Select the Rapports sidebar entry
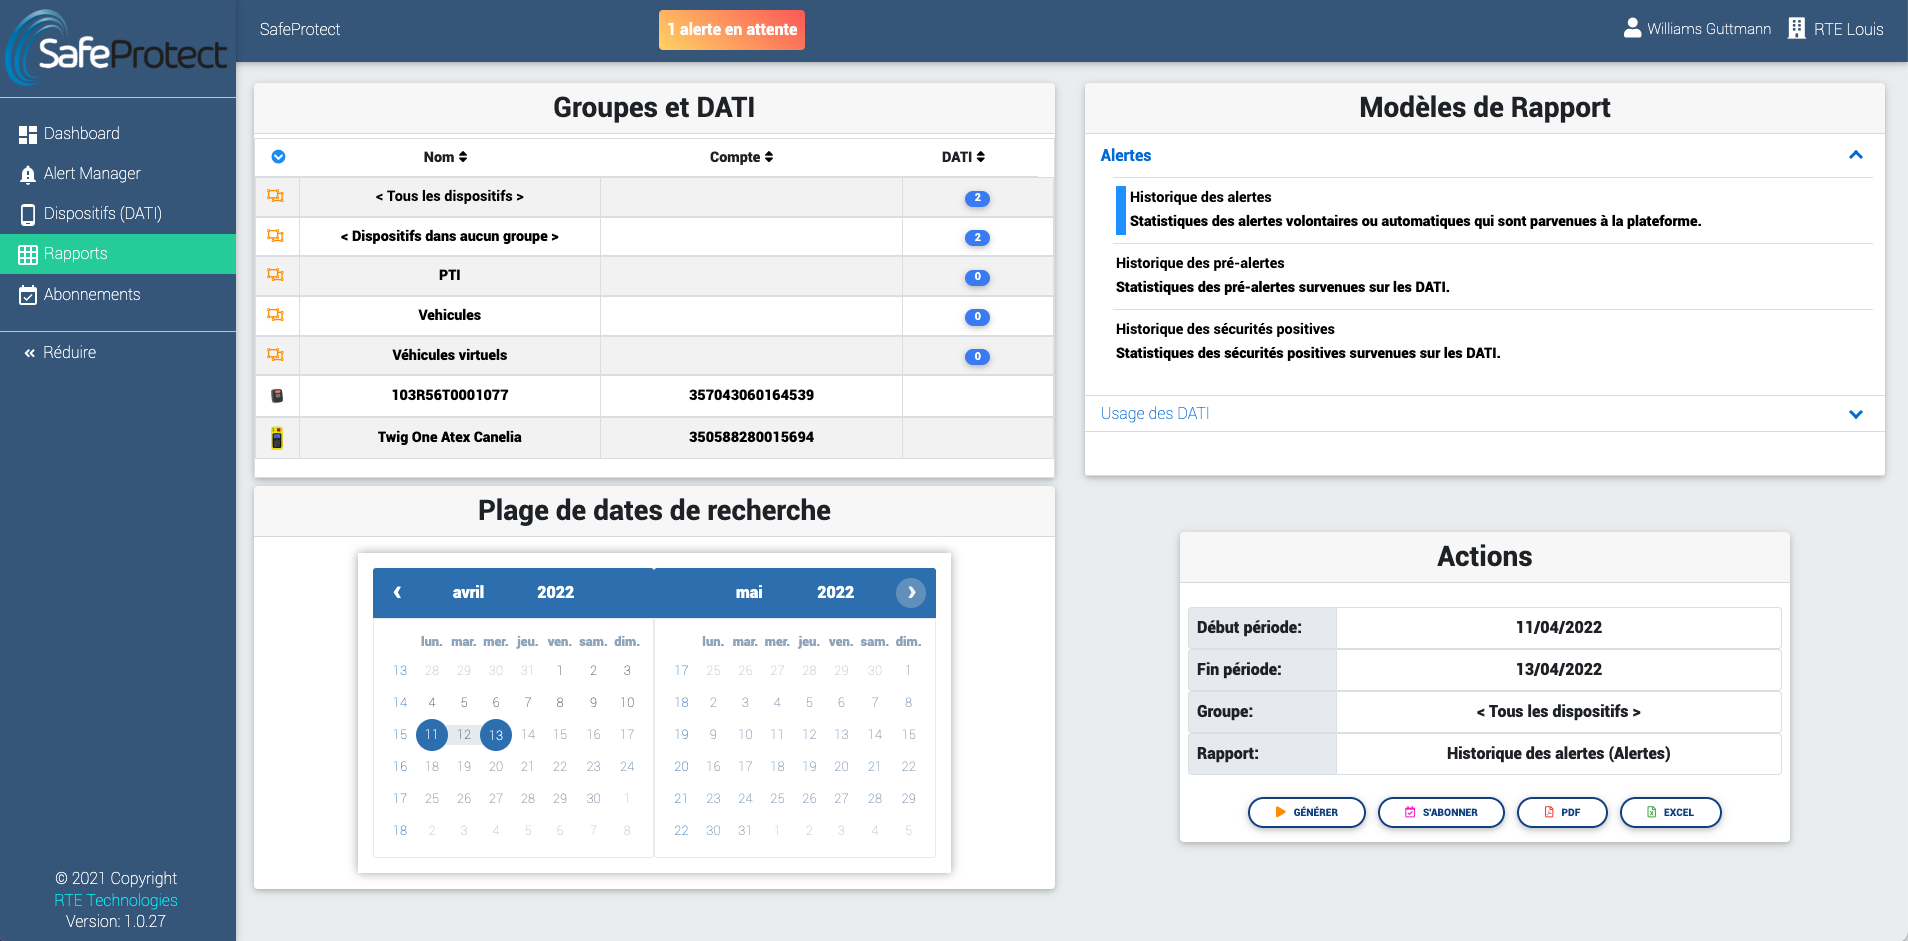This screenshot has width=1908, height=941. click(x=118, y=254)
